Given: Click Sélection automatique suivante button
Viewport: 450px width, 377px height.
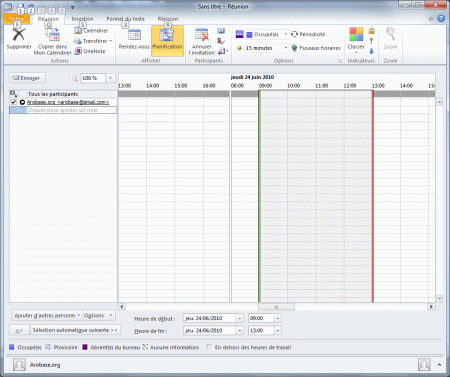Looking at the screenshot, I should click(x=75, y=330).
